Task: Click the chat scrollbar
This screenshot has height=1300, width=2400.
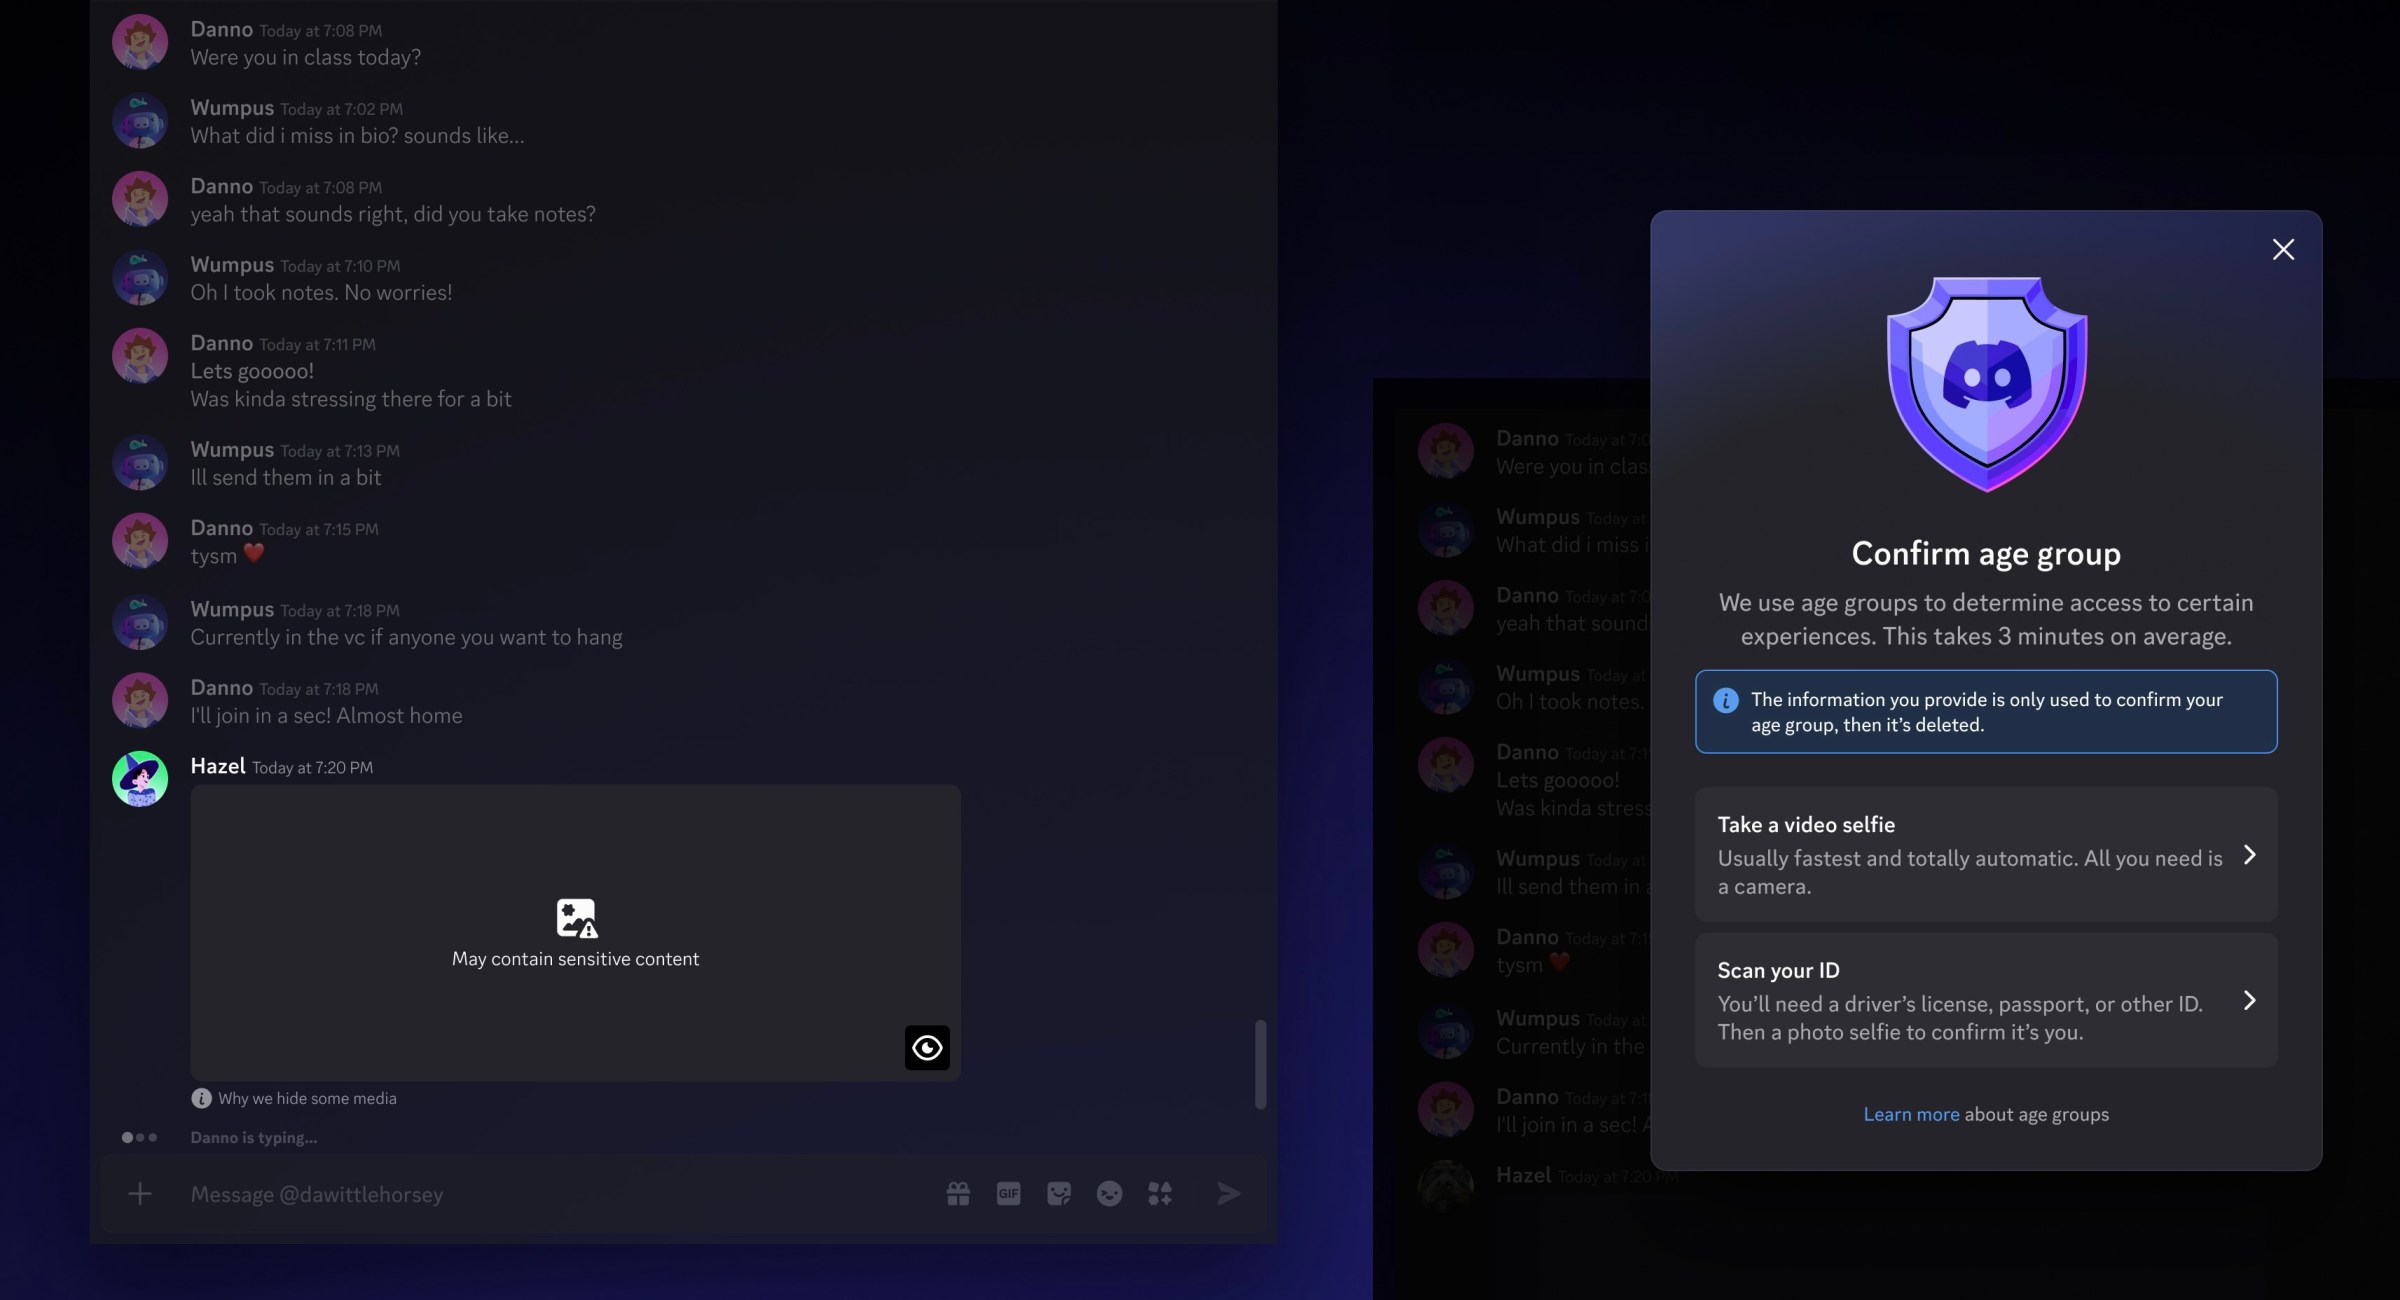Action: tap(1260, 1065)
